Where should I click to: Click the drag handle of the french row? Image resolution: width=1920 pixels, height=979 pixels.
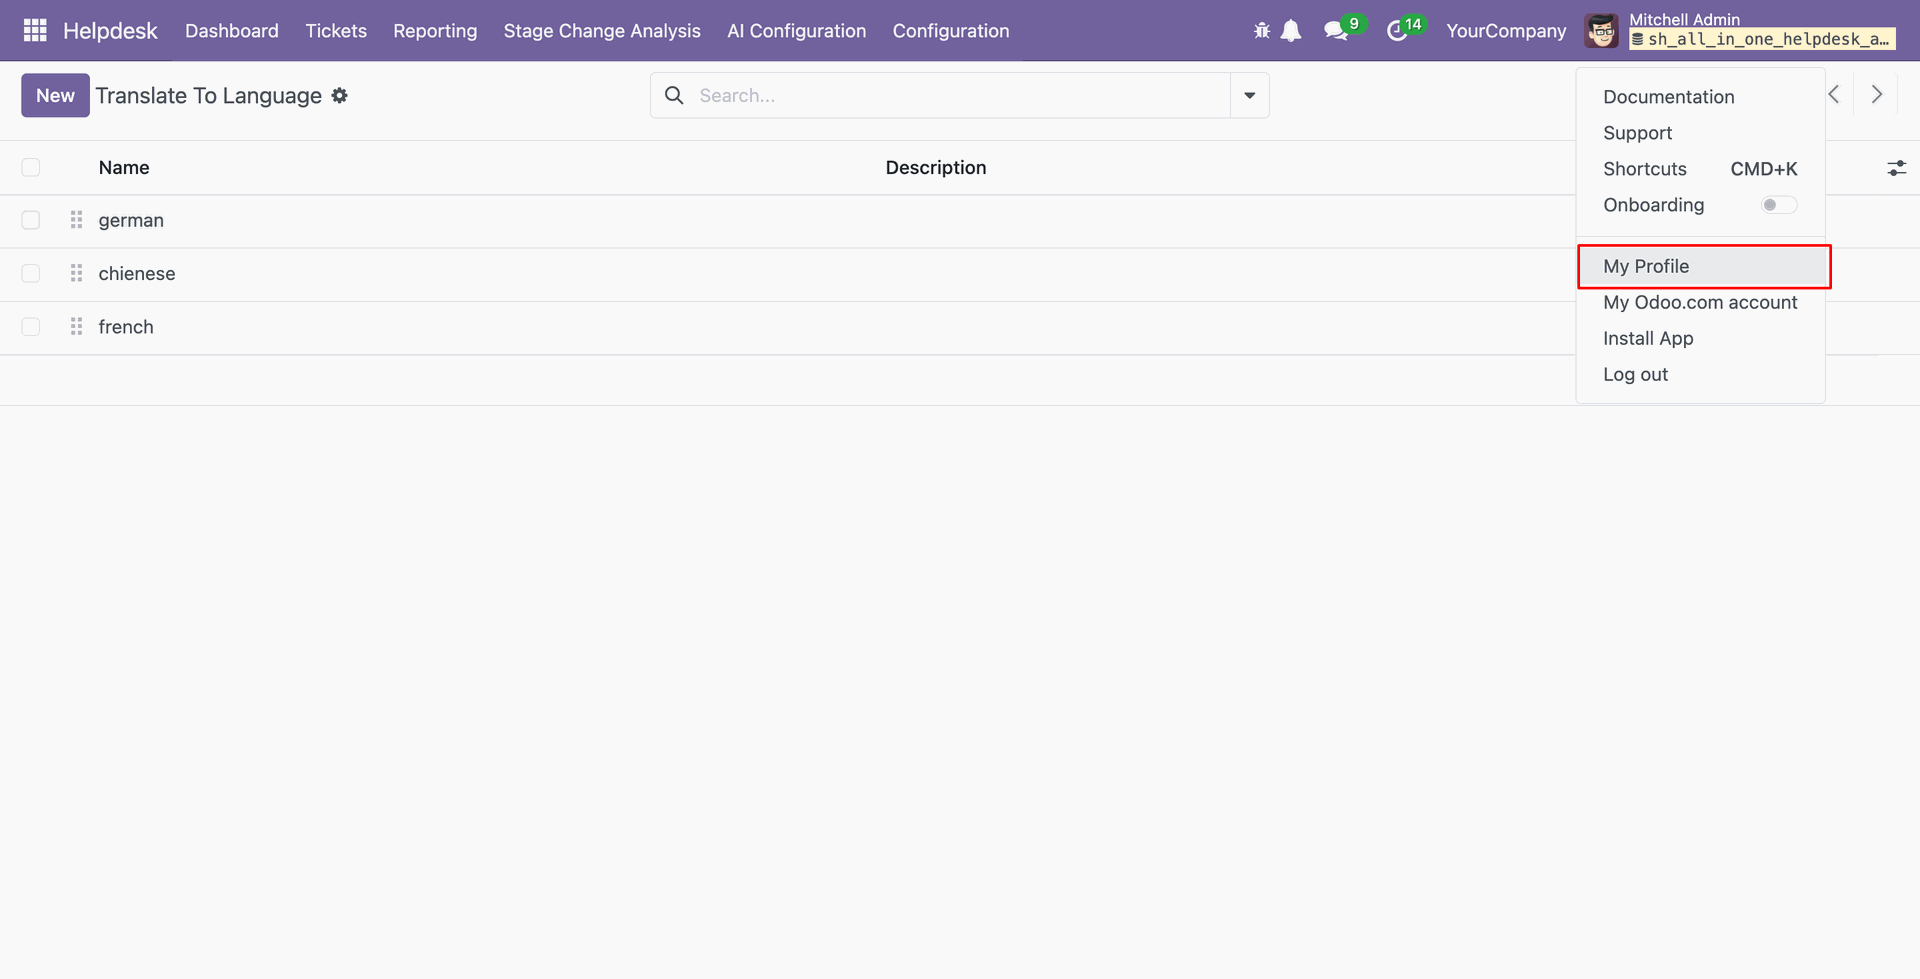pos(76,326)
